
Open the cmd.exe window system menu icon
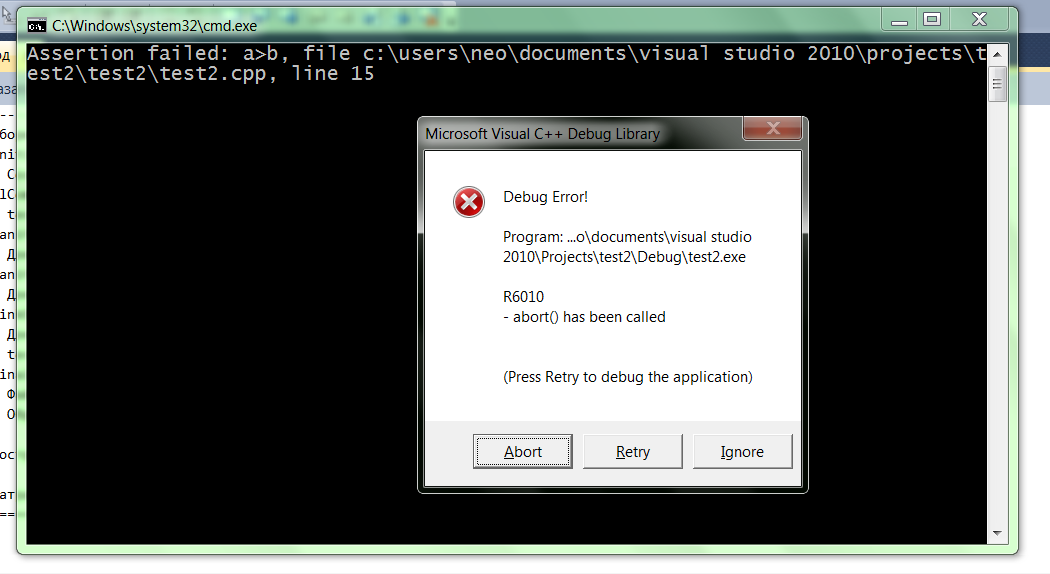click(x=36, y=26)
